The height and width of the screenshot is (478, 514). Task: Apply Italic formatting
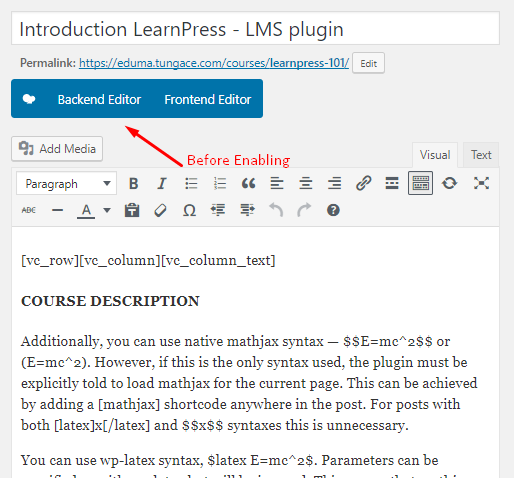pyautogui.click(x=162, y=183)
